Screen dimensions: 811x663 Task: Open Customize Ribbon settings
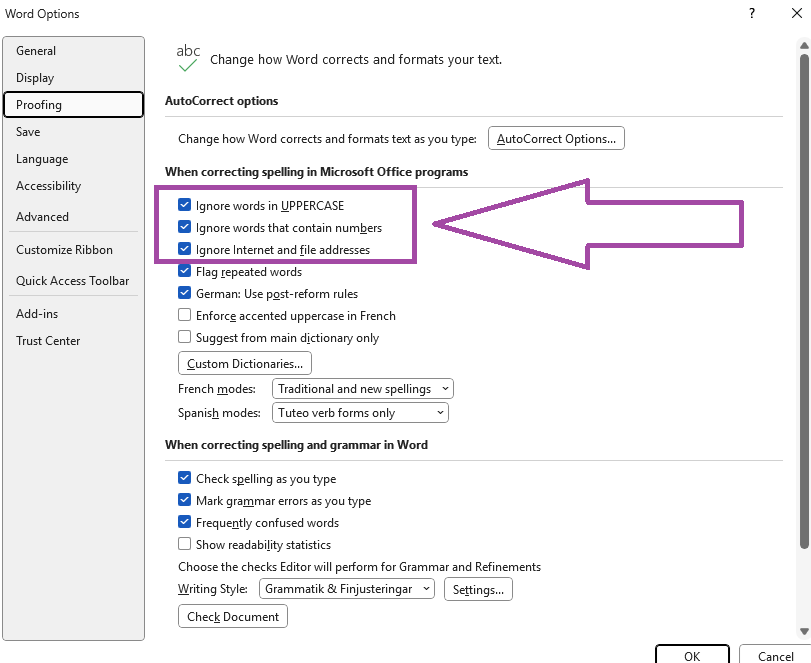[73, 250]
